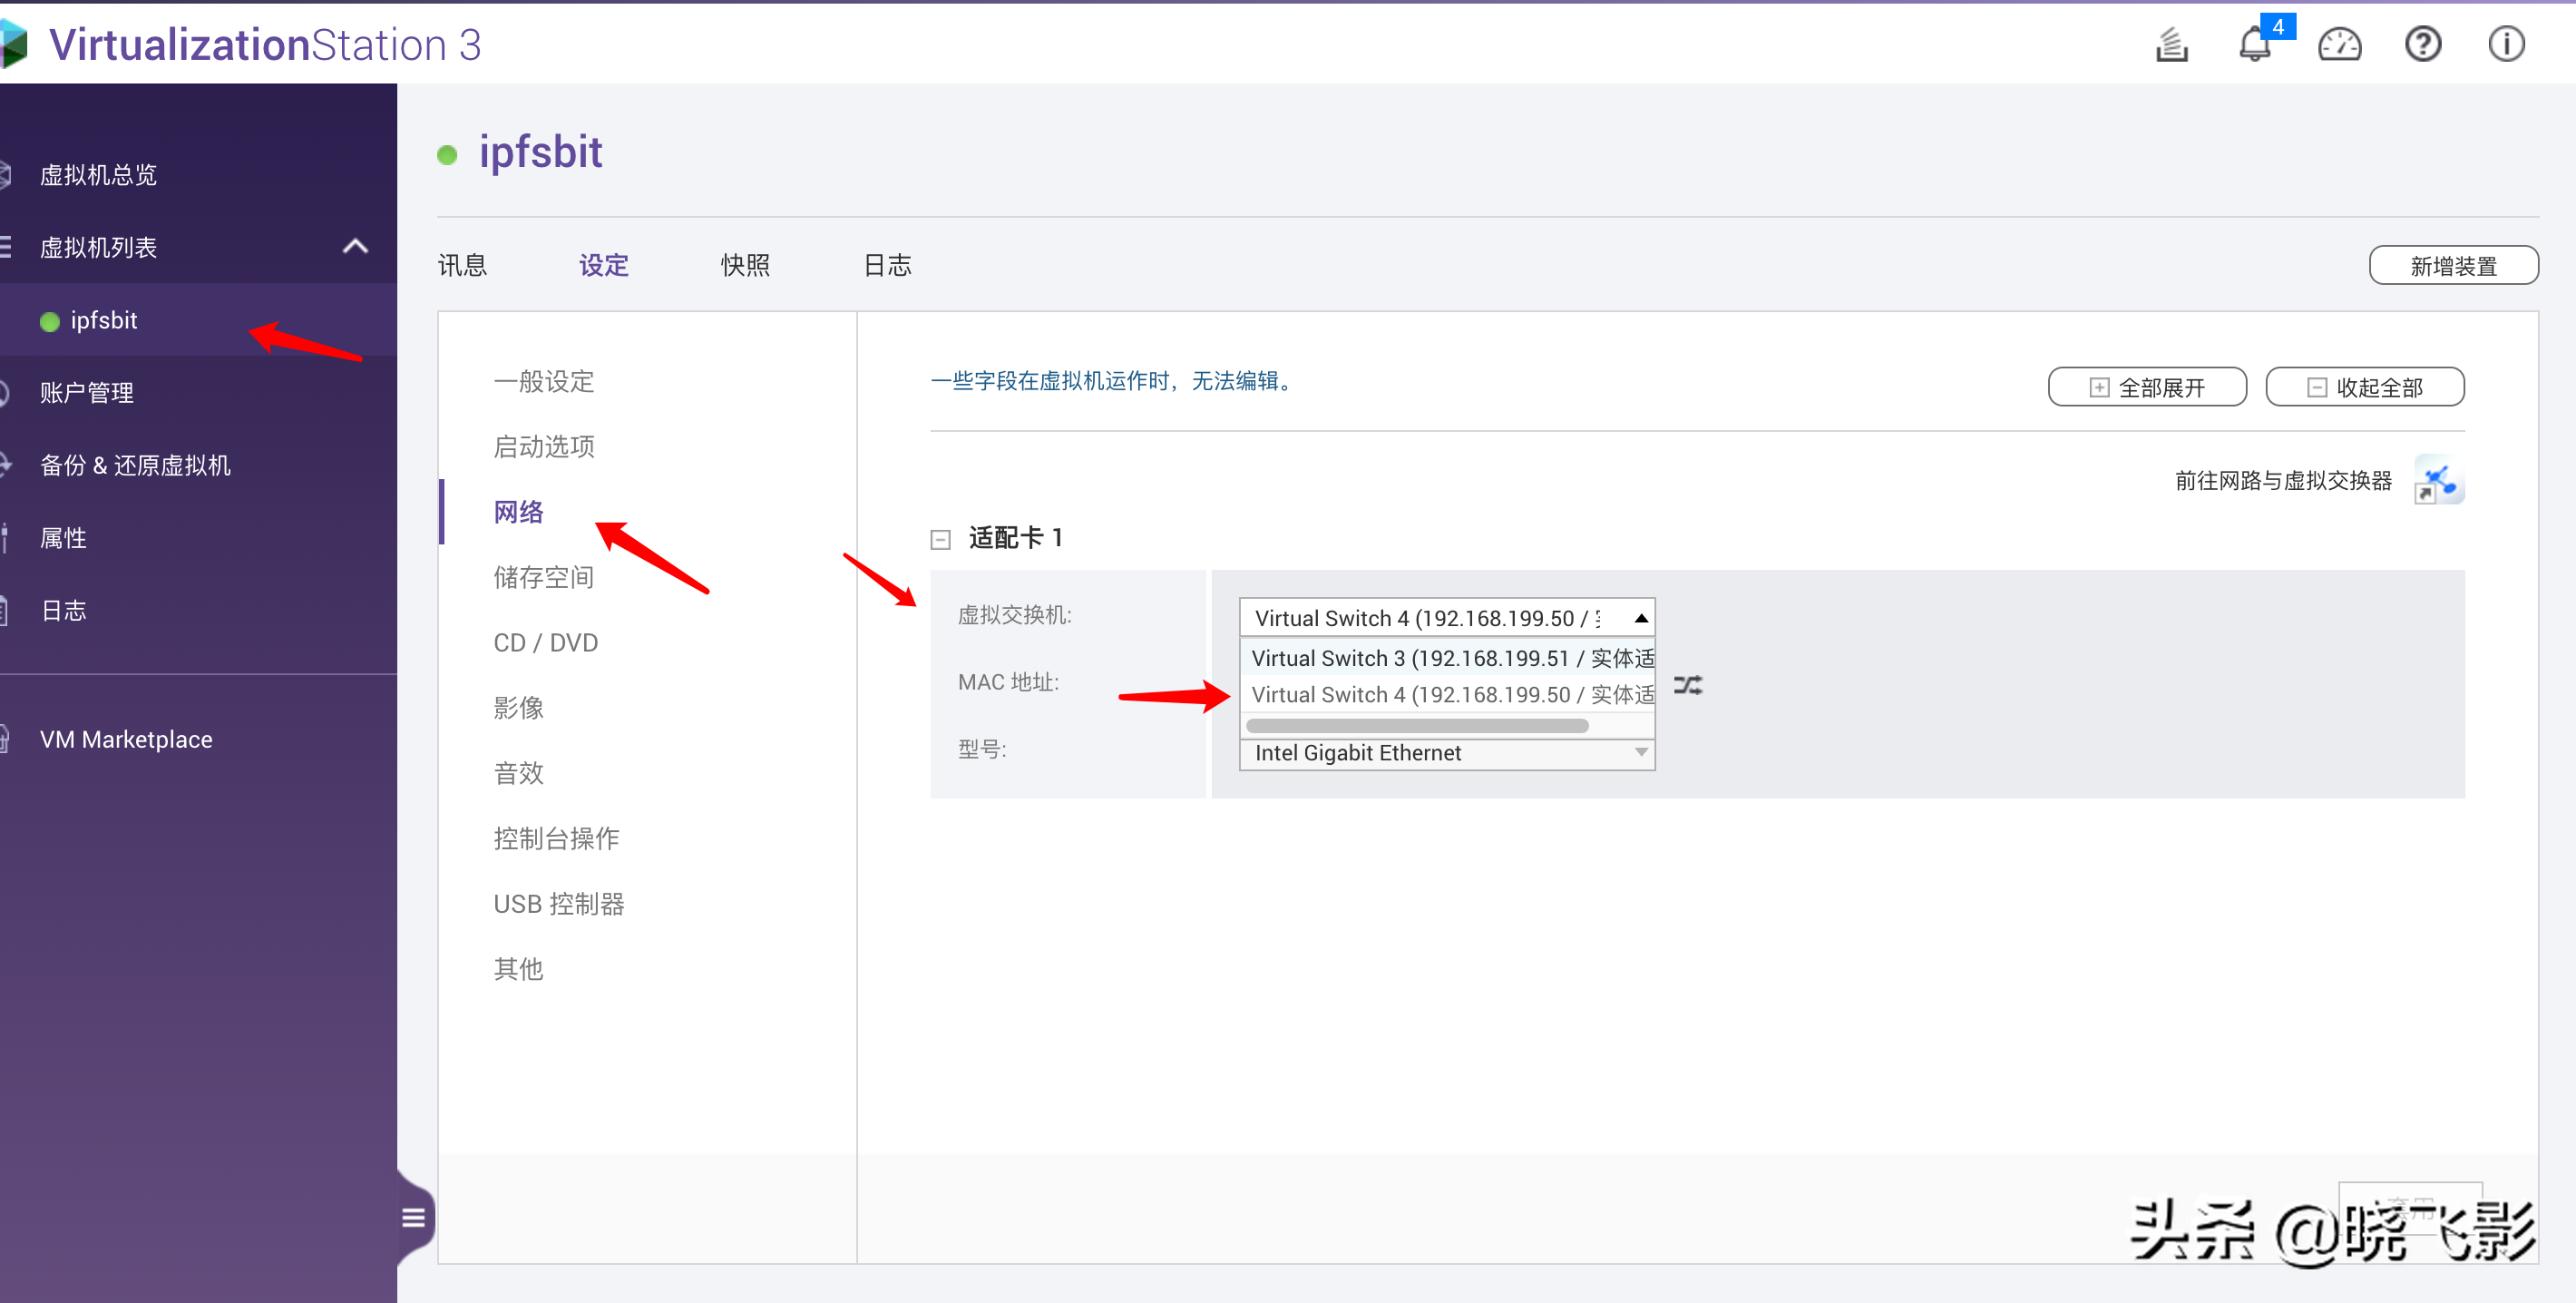Open the Intel Gigabit Ethernet model dropdown
The image size is (2576, 1303).
coord(1447,753)
